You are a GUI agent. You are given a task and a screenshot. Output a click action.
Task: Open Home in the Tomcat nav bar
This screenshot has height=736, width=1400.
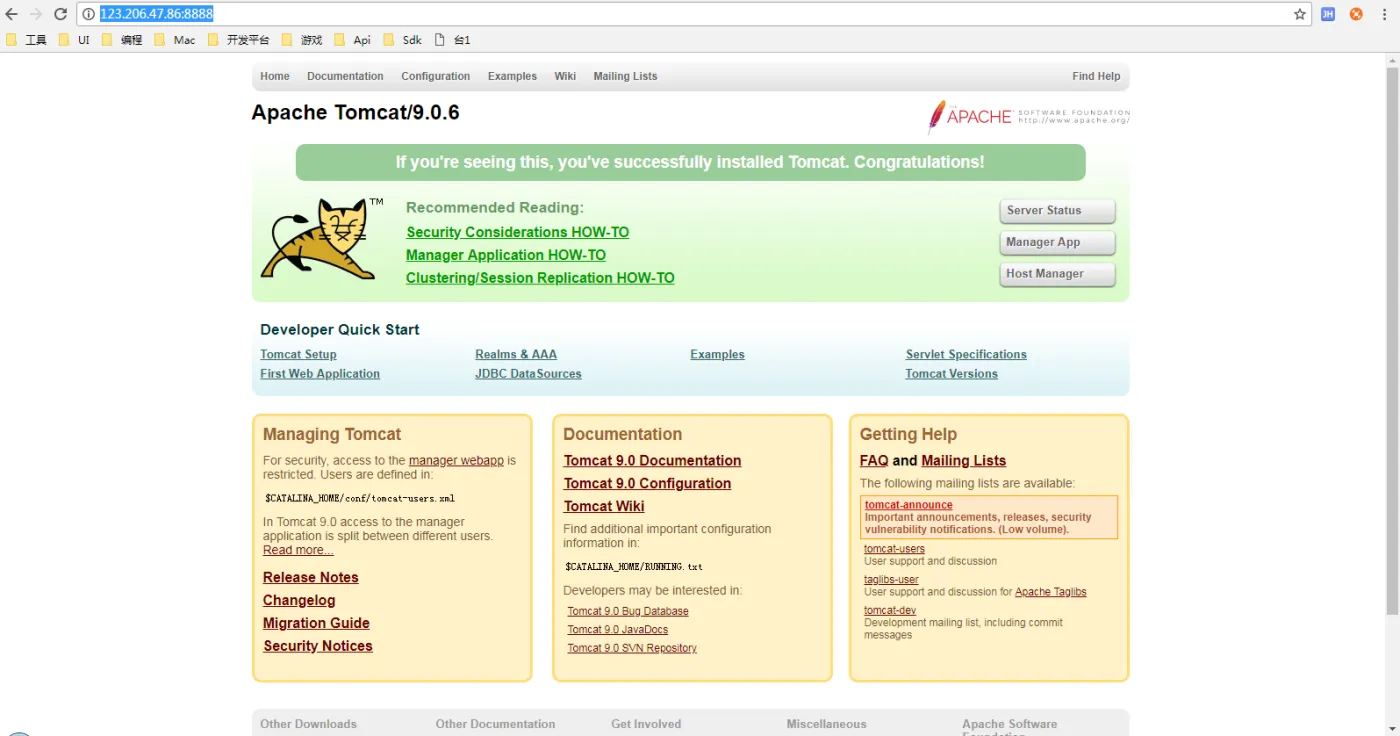tap(275, 76)
